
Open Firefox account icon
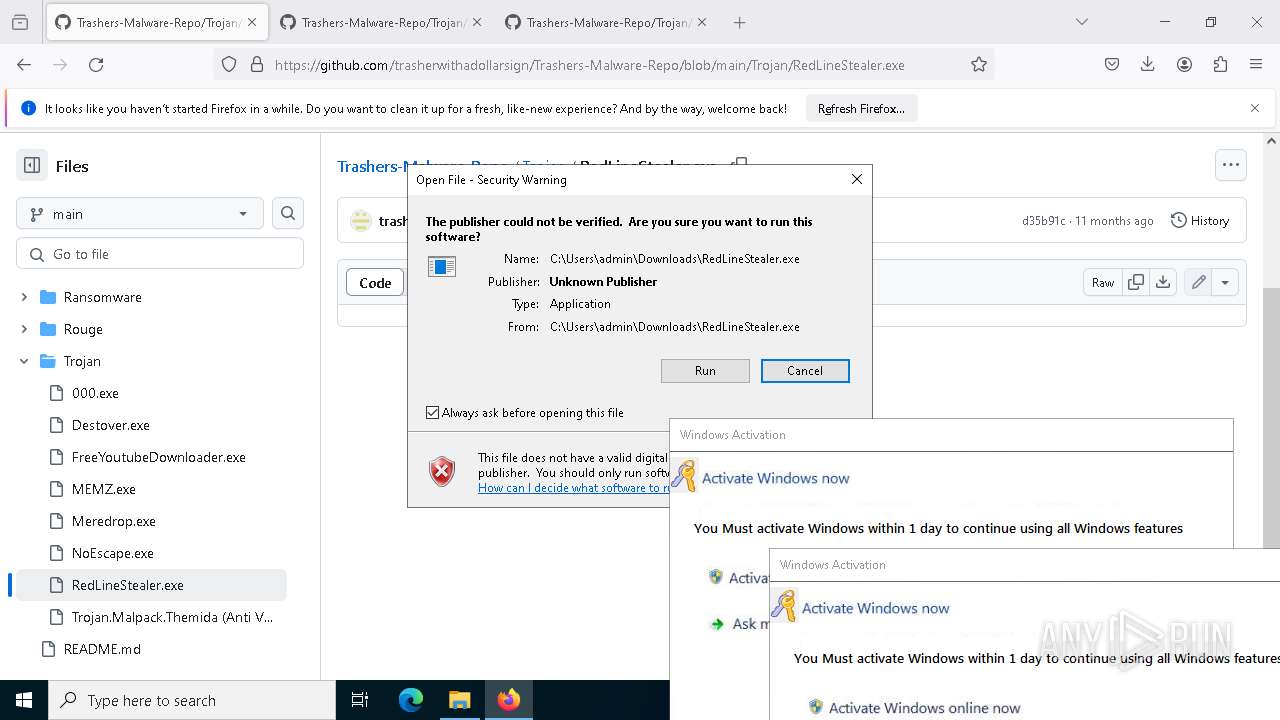coord(1184,64)
